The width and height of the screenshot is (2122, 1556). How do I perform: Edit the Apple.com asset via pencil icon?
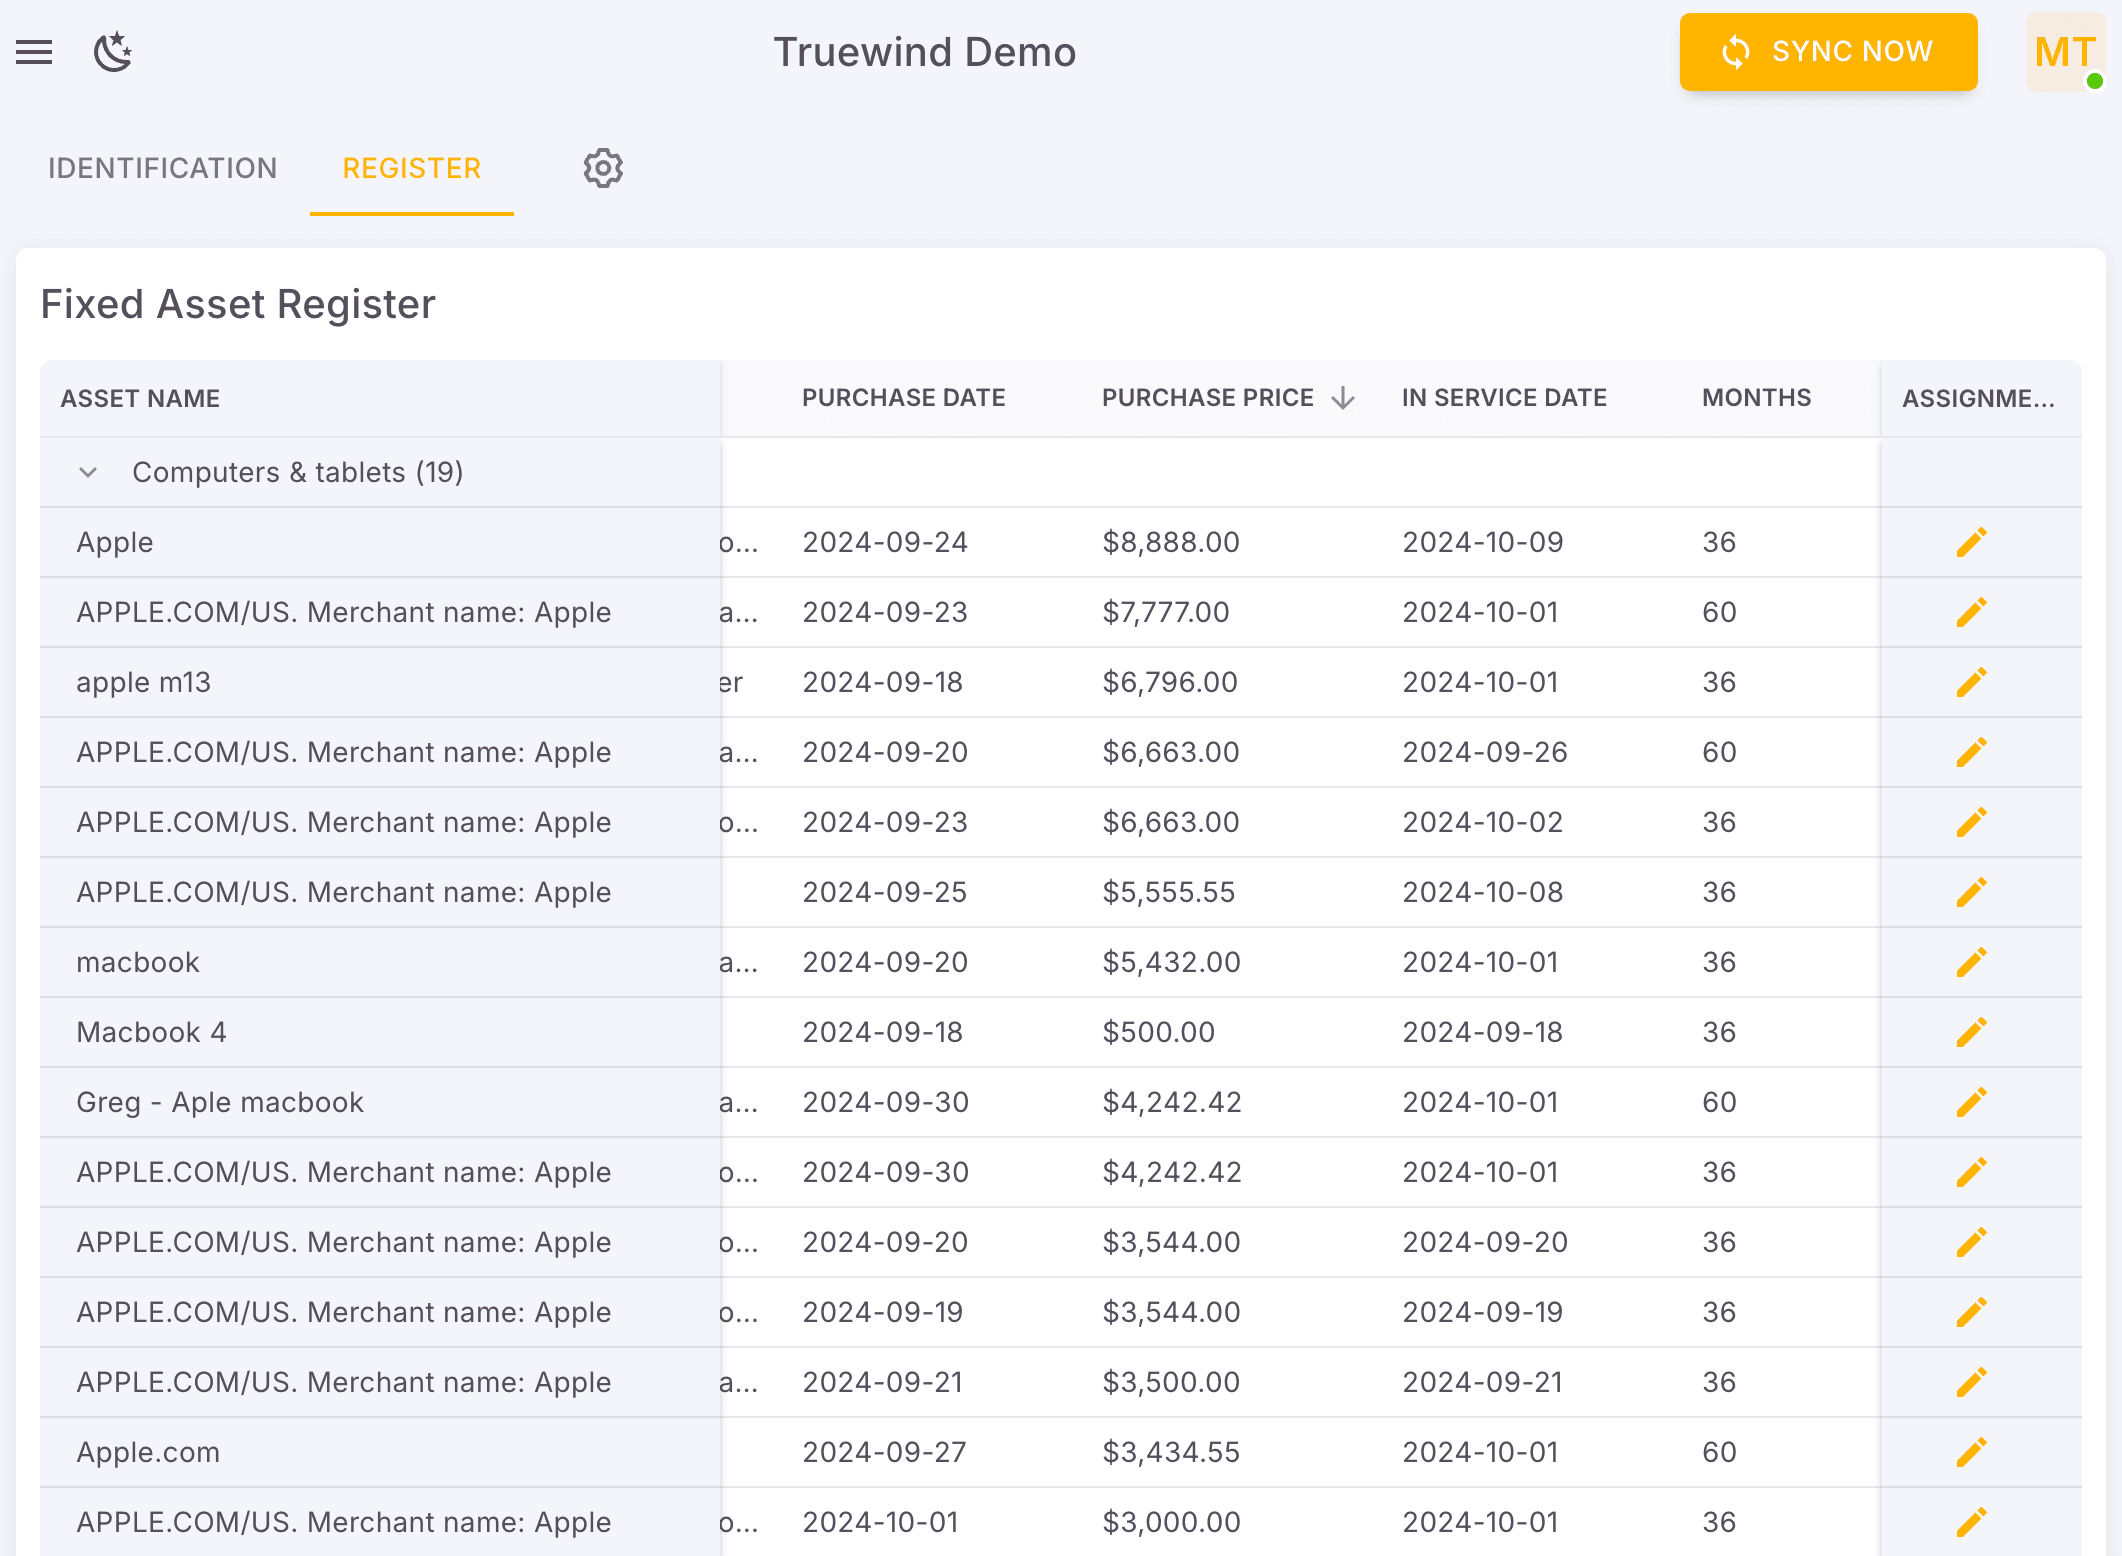click(x=1970, y=1451)
